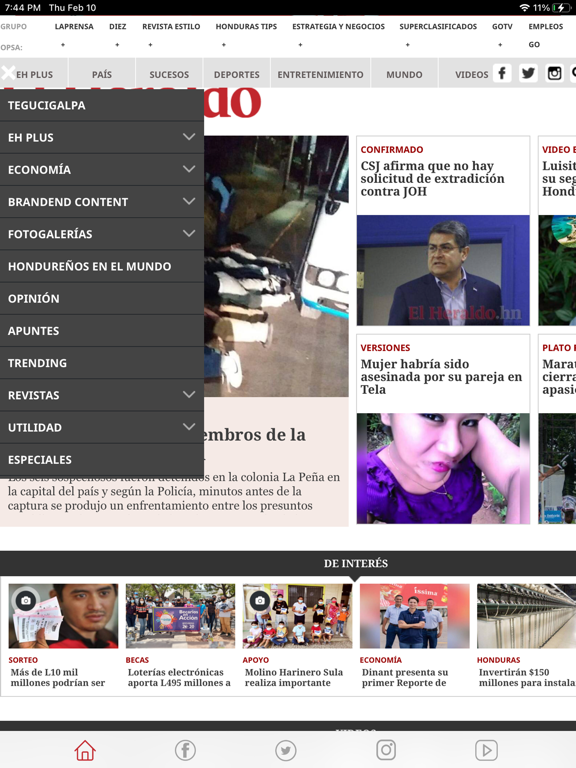The height and width of the screenshot is (768, 576).
Task: Open Becas group photo thumbnail
Action: (180, 616)
